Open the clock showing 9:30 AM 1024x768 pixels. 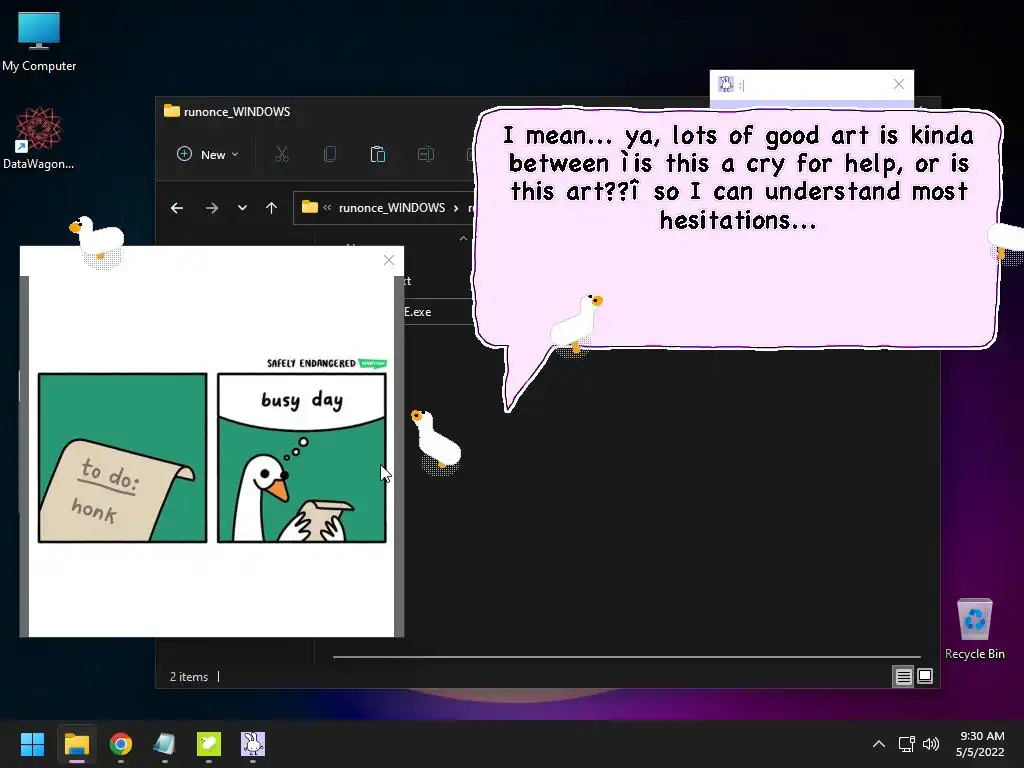point(980,744)
